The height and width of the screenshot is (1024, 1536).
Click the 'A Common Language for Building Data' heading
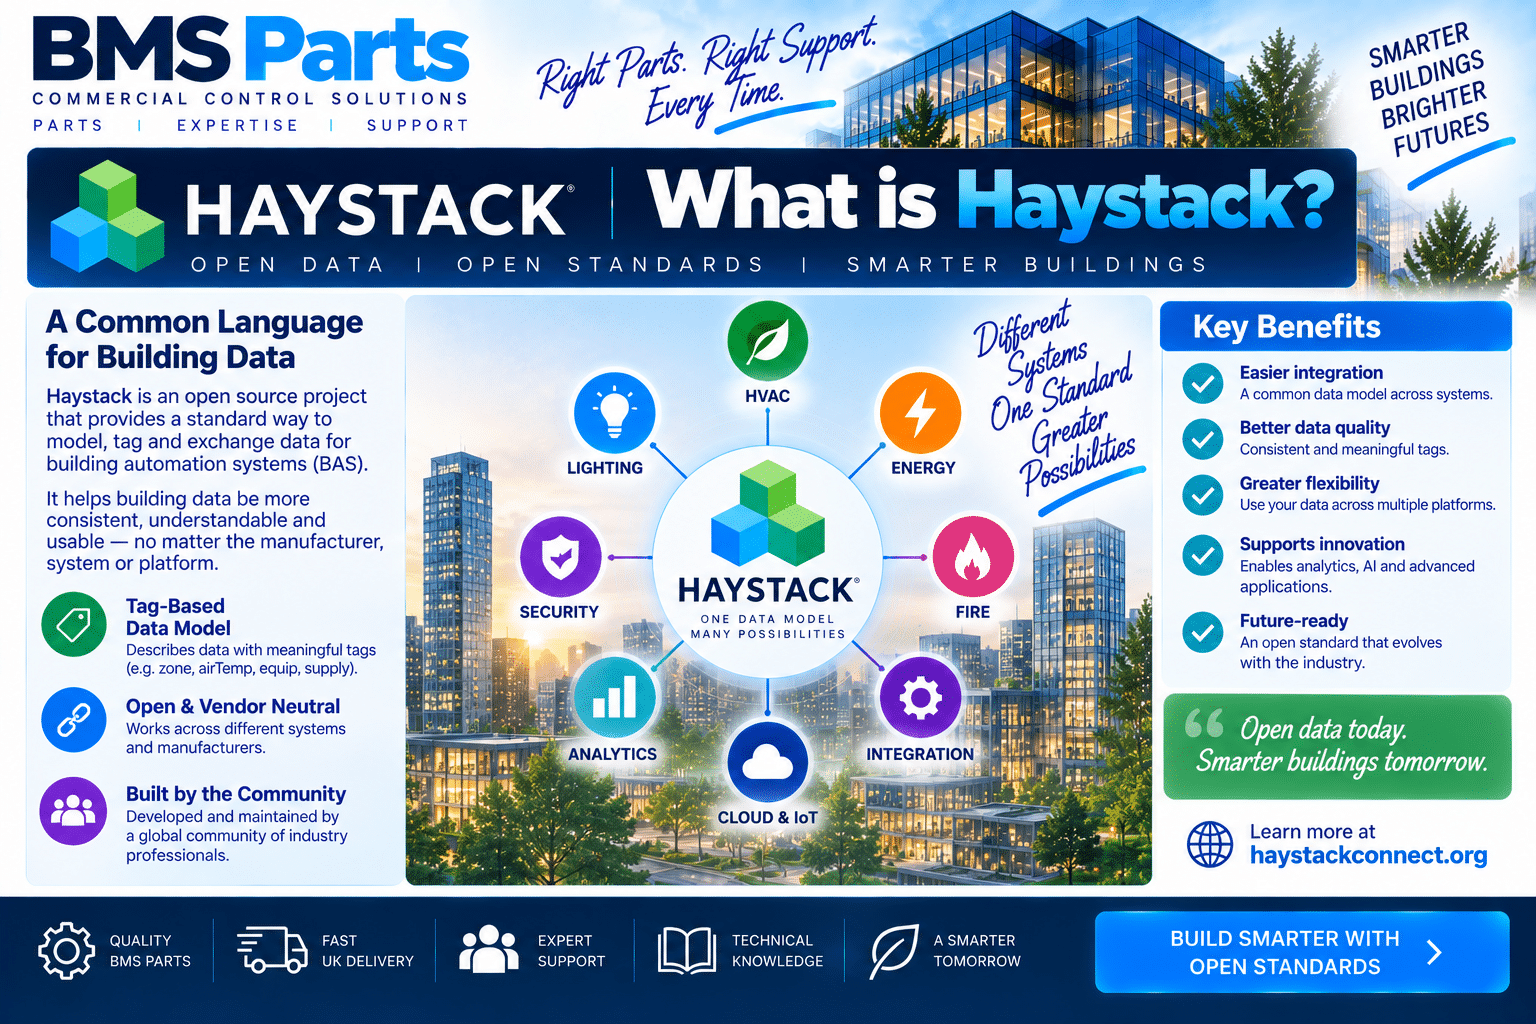(x=204, y=339)
